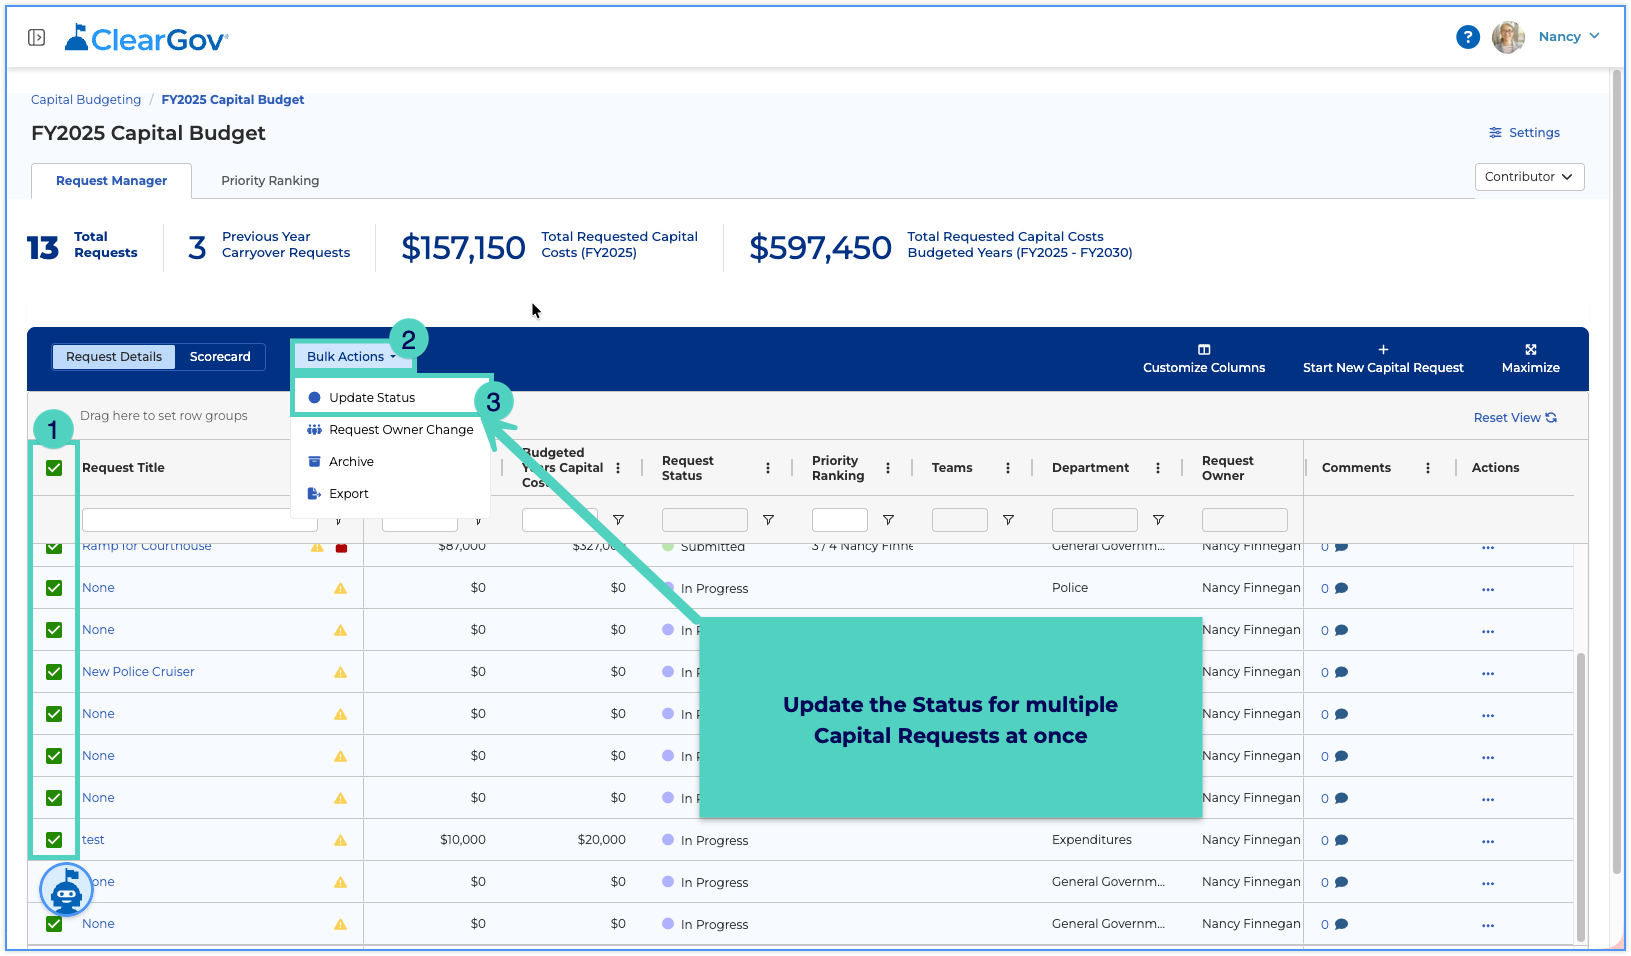Click Customize Columns
The image size is (1631, 956).
(1204, 359)
